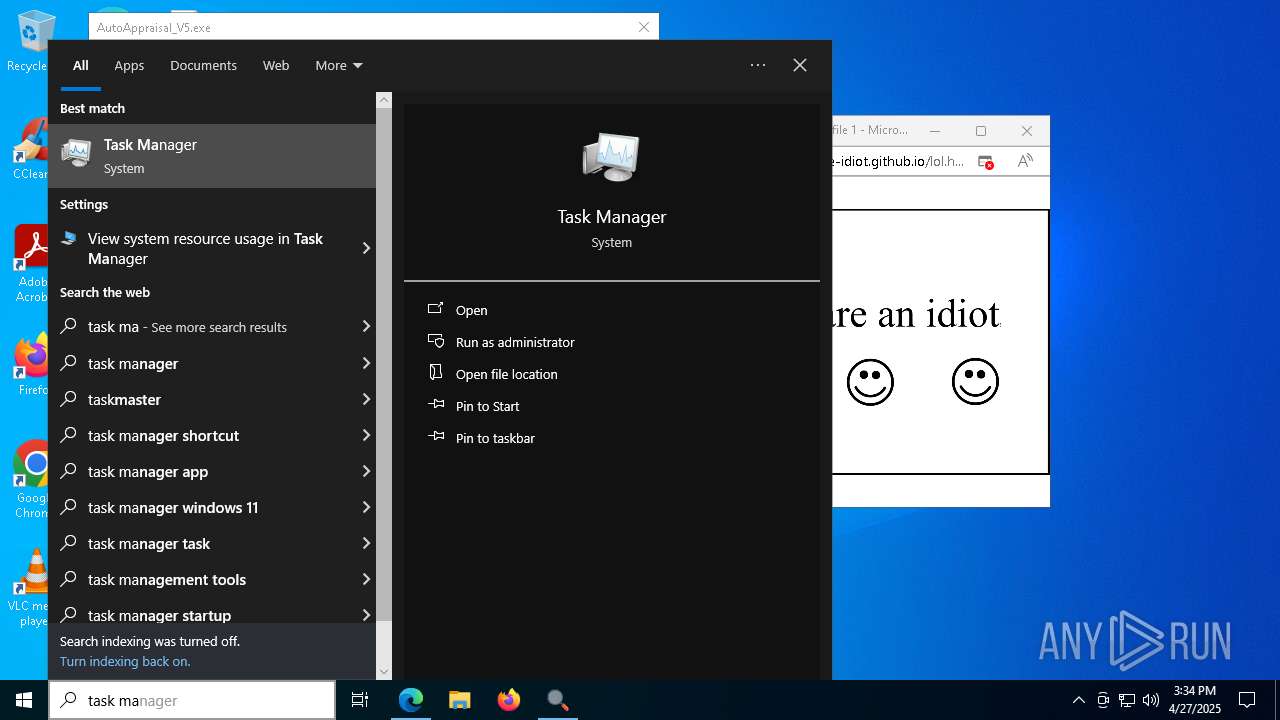This screenshot has height=720, width=1280.
Task: Choose Pin to taskbar
Action: tap(495, 438)
